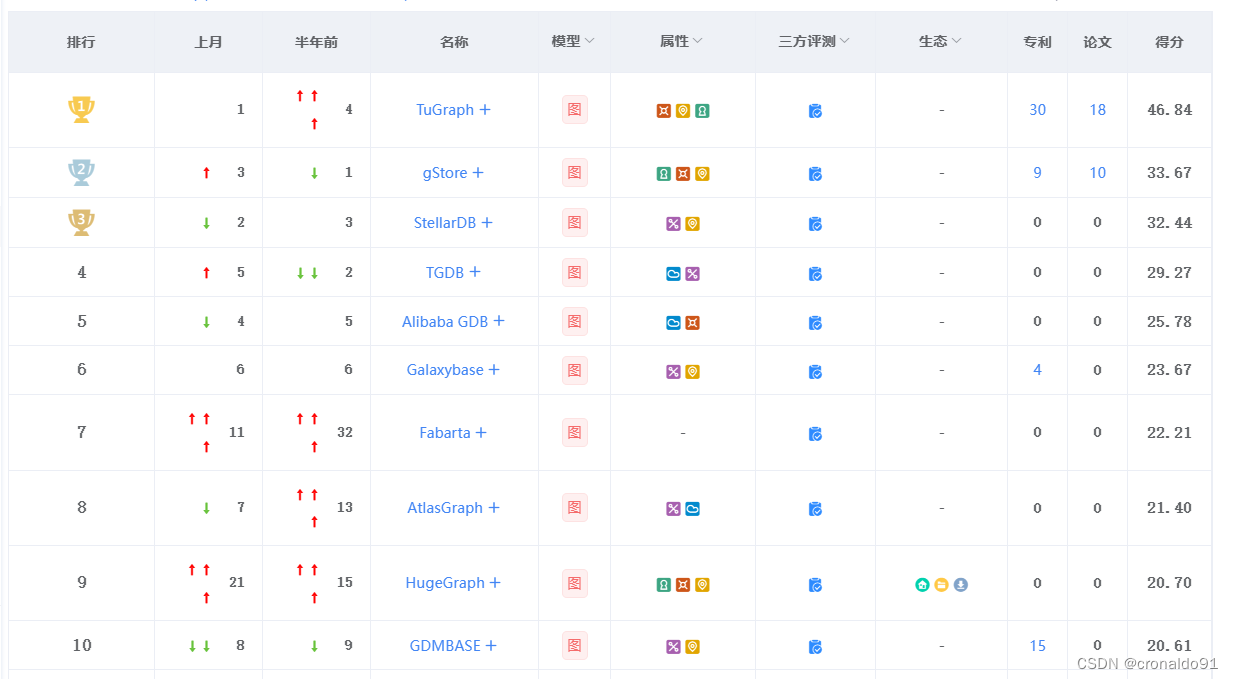The width and height of the screenshot is (1233, 679).
Task: Click the score value 46.84
Action: 1169,110
